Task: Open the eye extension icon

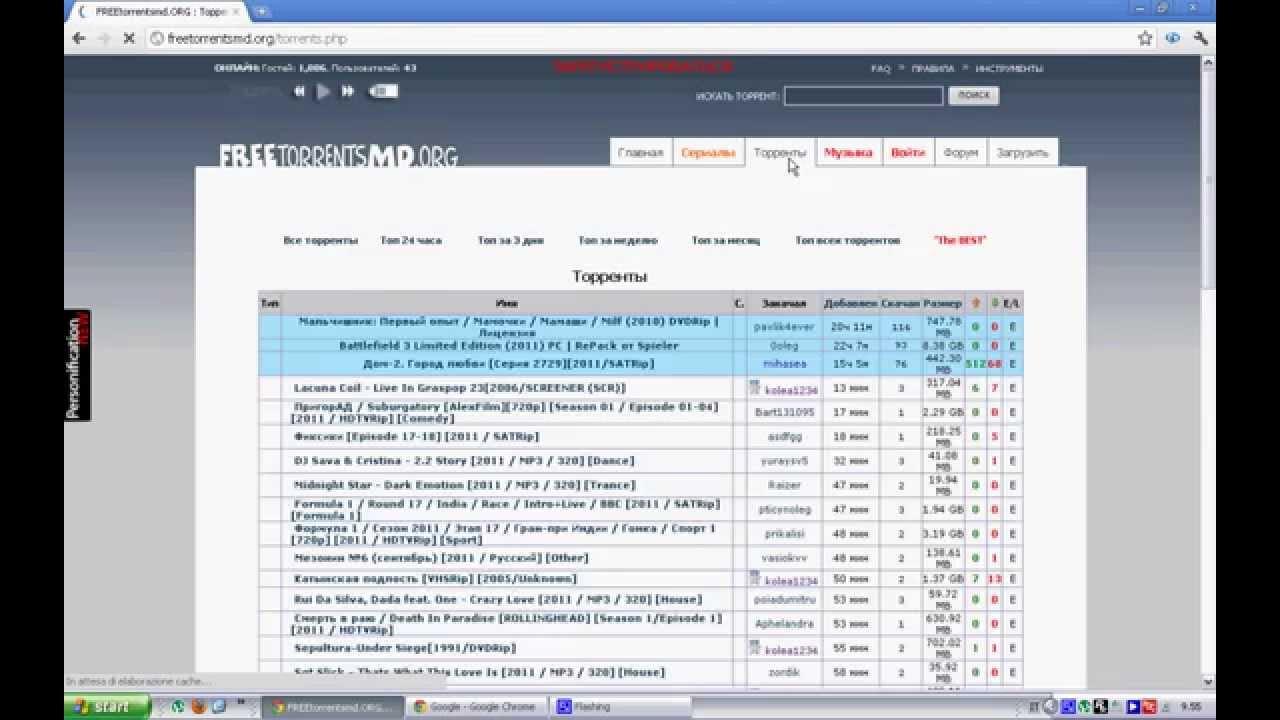Action: pyautogui.click(x=1173, y=38)
